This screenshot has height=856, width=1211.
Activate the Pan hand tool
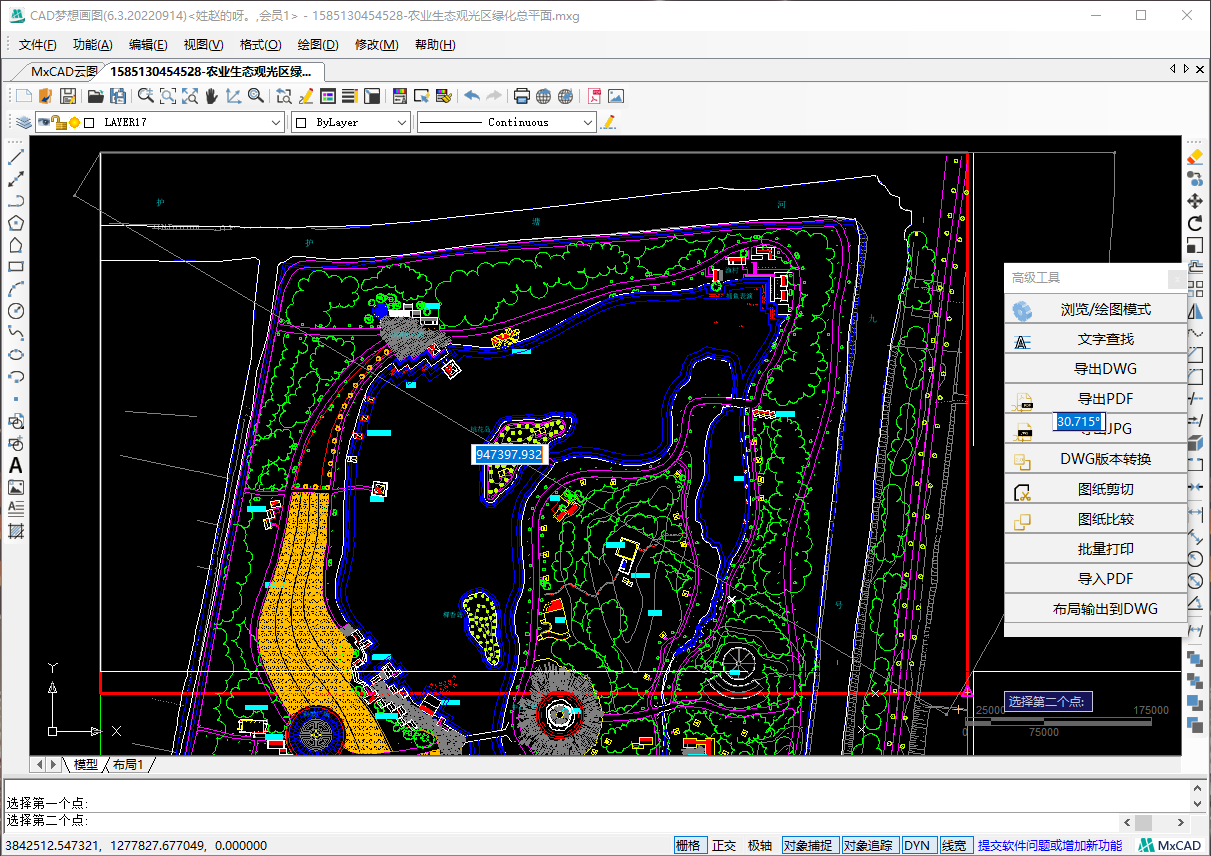(x=211, y=96)
